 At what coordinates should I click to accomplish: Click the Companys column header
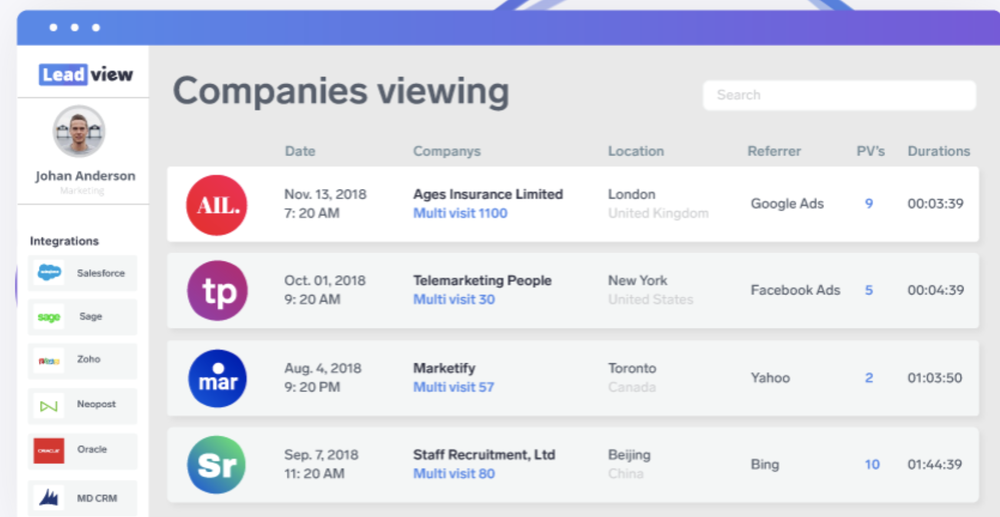coord(447,151)
